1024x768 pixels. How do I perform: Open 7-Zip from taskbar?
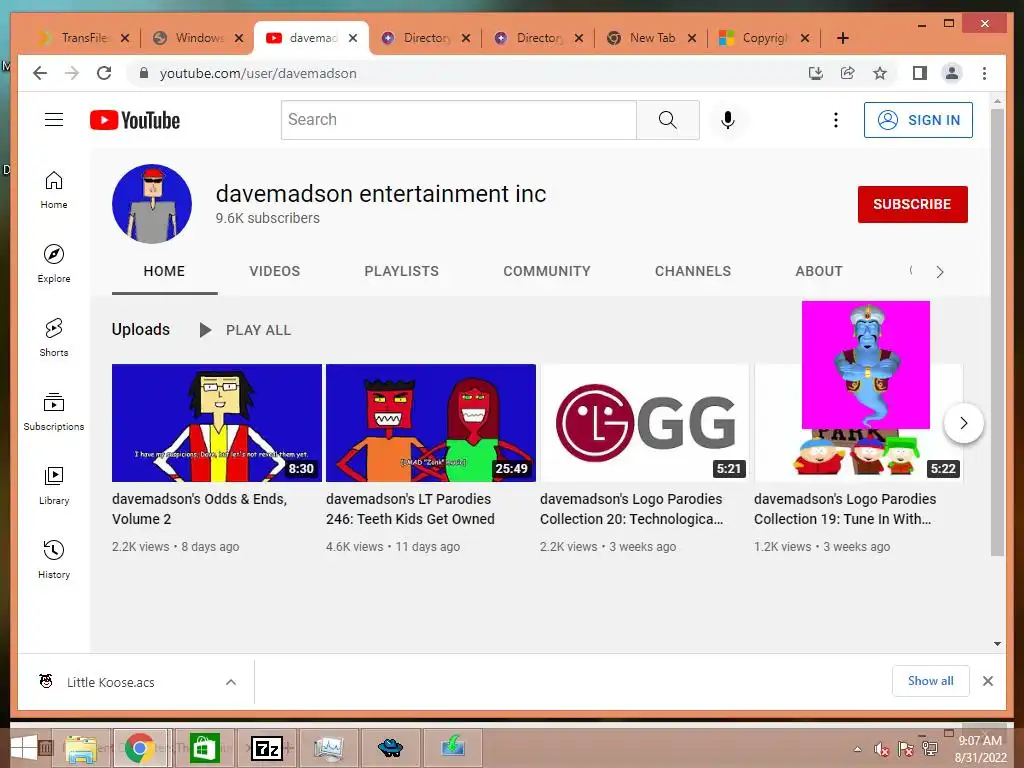[267, 748]
